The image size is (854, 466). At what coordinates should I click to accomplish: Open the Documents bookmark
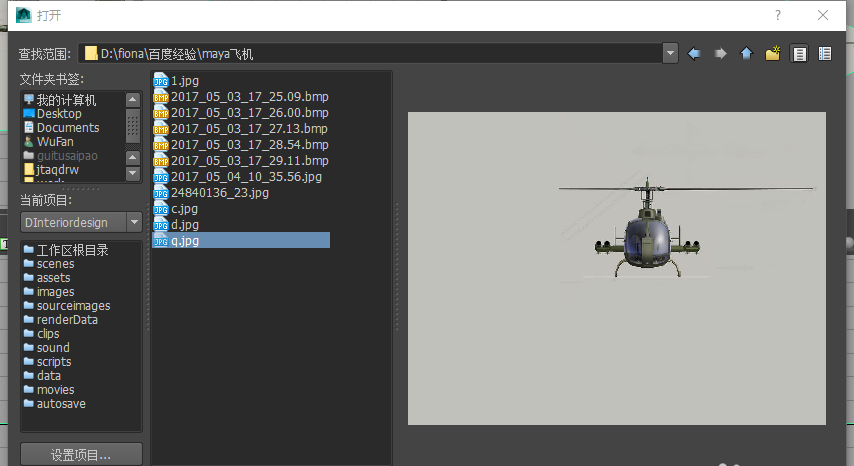click(68, 128)
